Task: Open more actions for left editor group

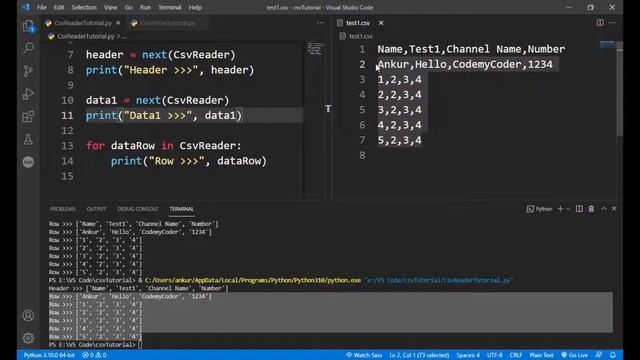Action: pyautogui.click(x=320, y=23)
